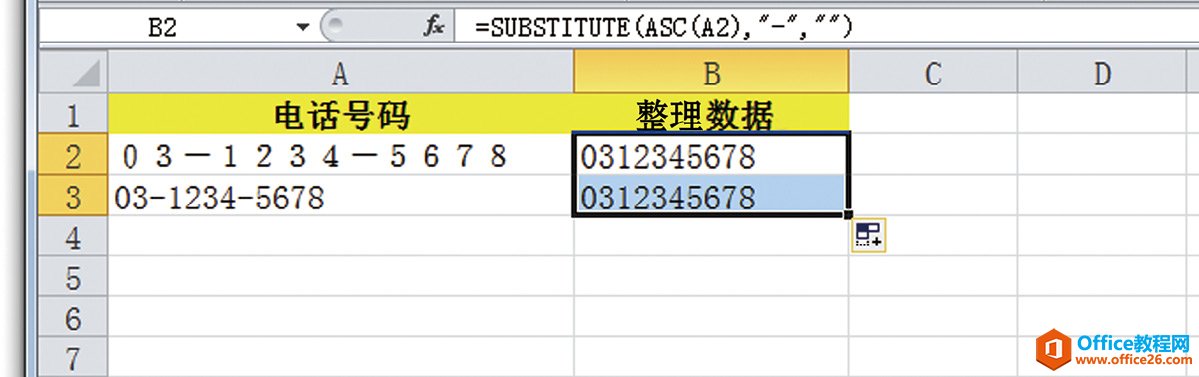Select row 1 header
1199x377 pixels.
click(74, 115)
